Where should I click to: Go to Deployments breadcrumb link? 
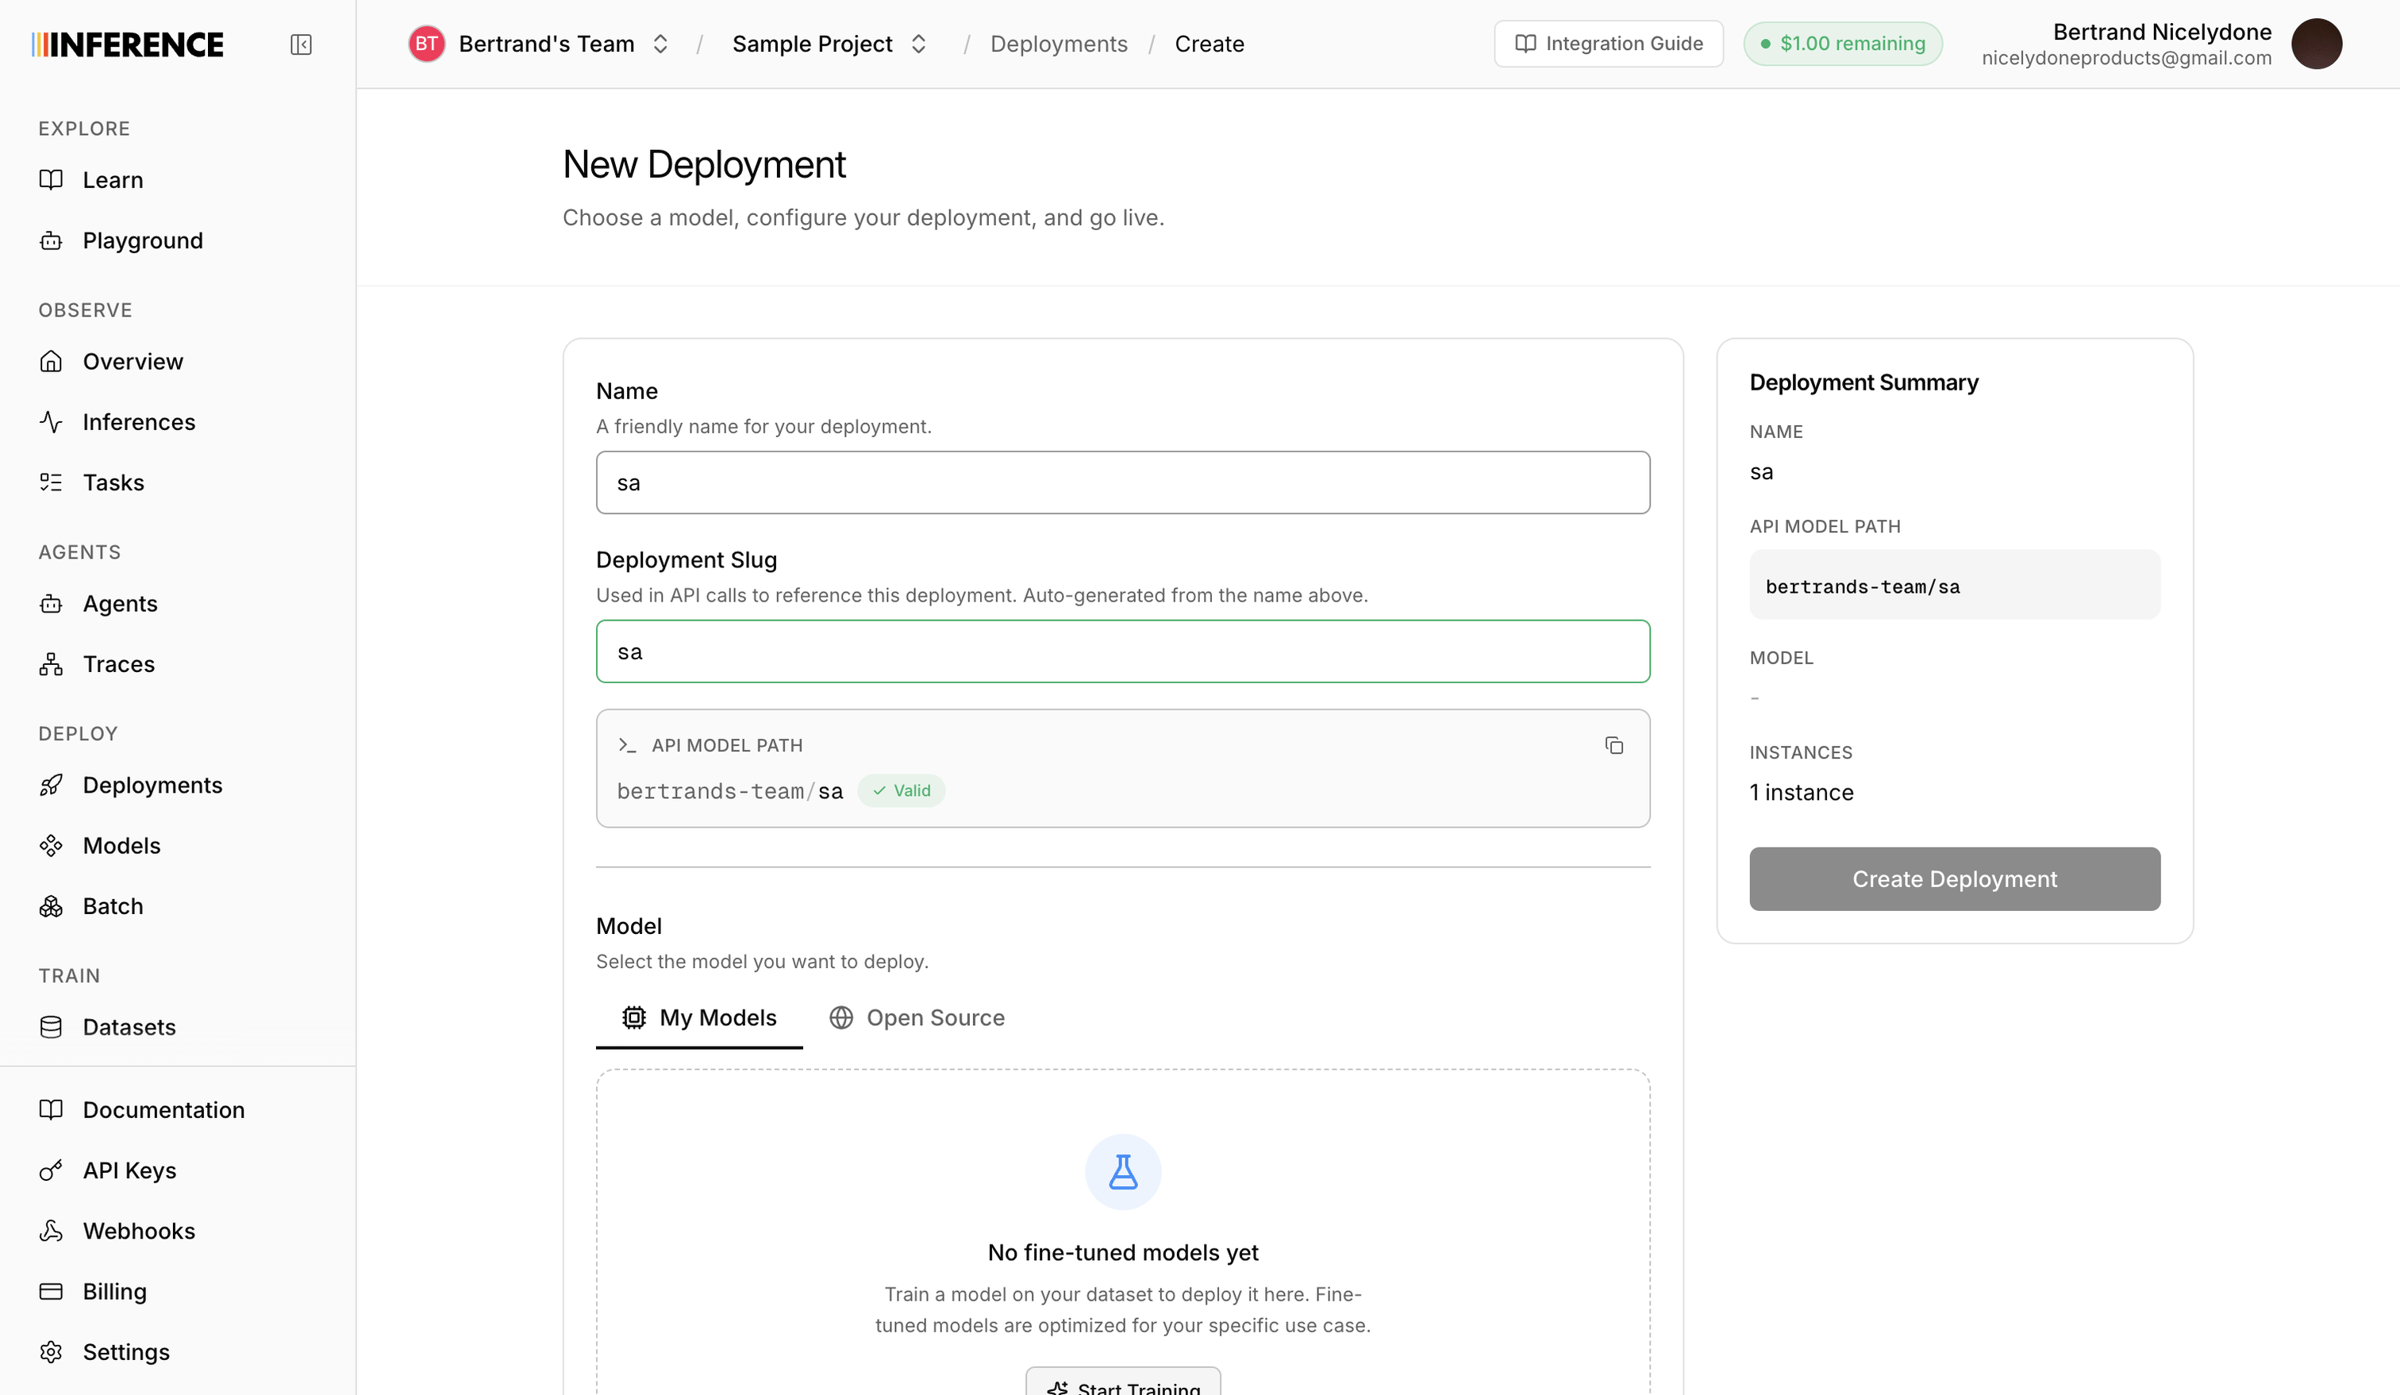(1058, 44)
